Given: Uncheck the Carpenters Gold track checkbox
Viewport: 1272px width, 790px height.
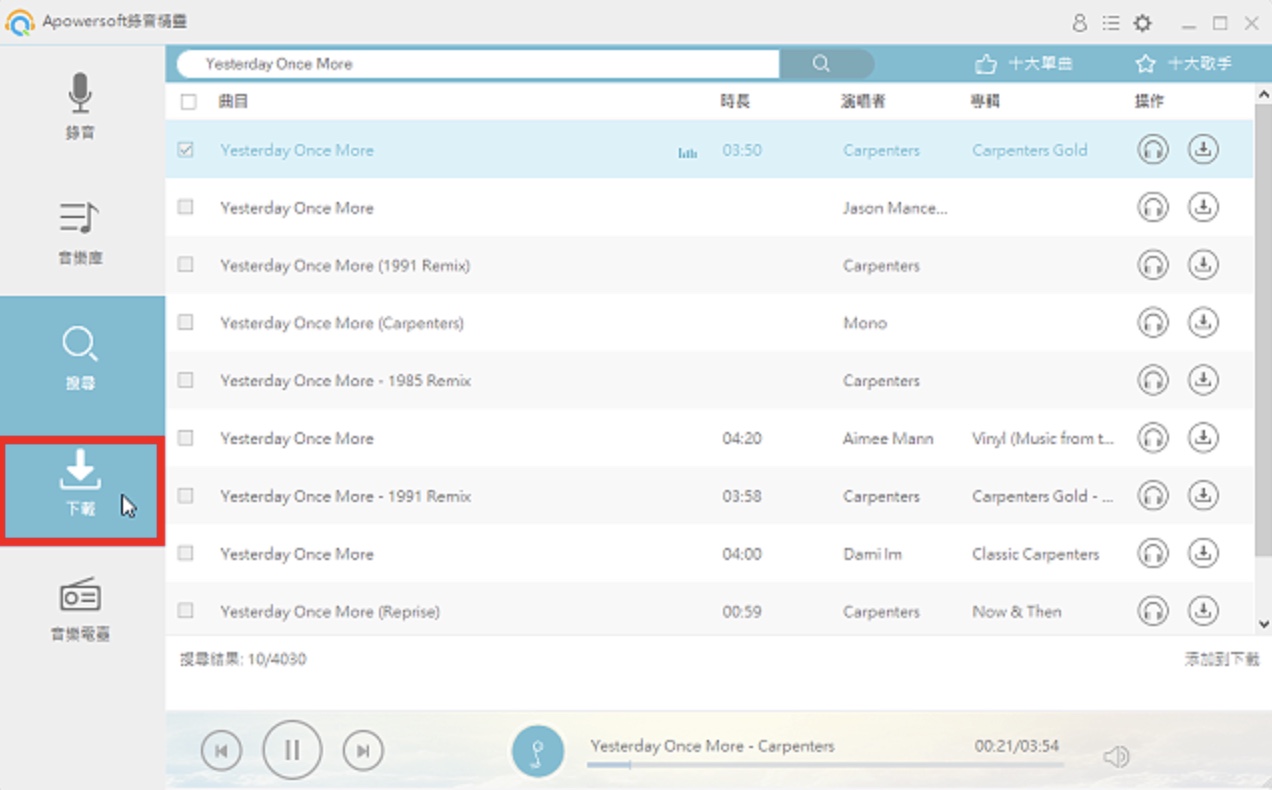Looking at the screenshot, I should pyautogui.click(x=185, y=150).
